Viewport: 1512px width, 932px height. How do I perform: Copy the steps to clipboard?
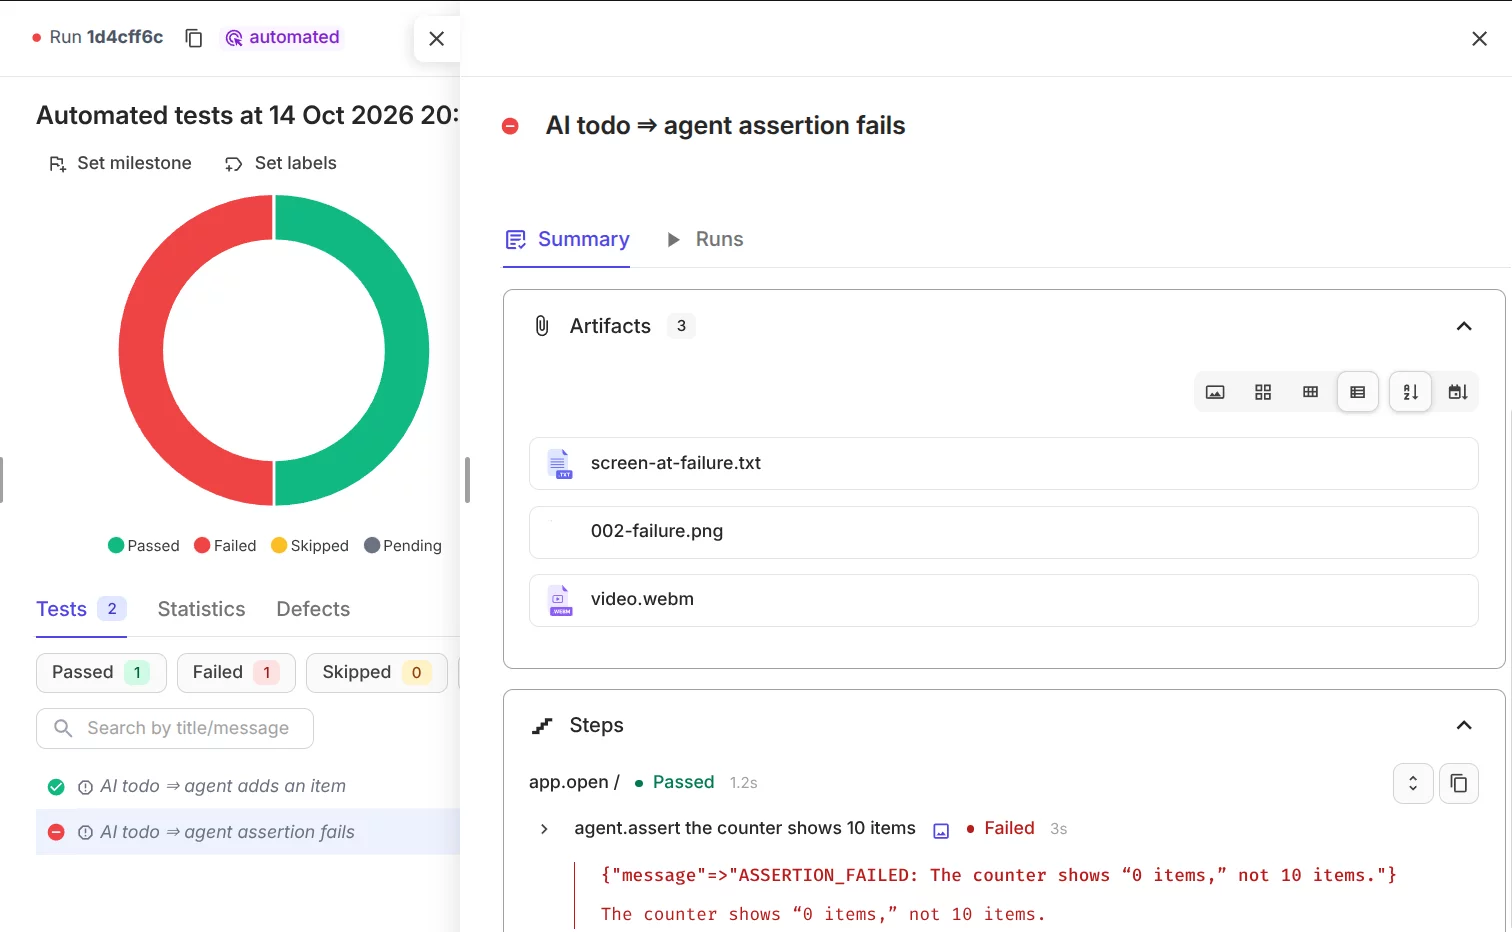tap(1459, 783)
